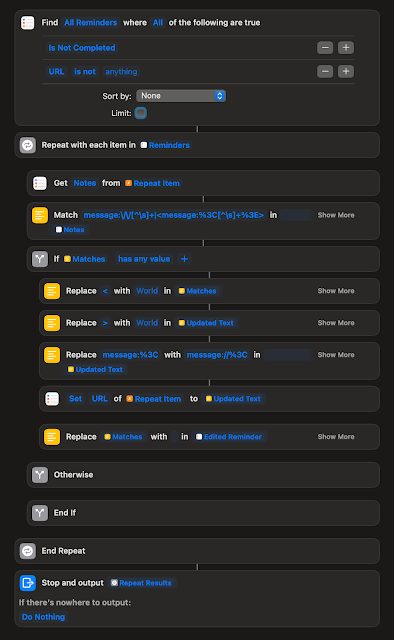Click the Match text action icon
This screenshot has height=640, width=394.
coord(40,215)
